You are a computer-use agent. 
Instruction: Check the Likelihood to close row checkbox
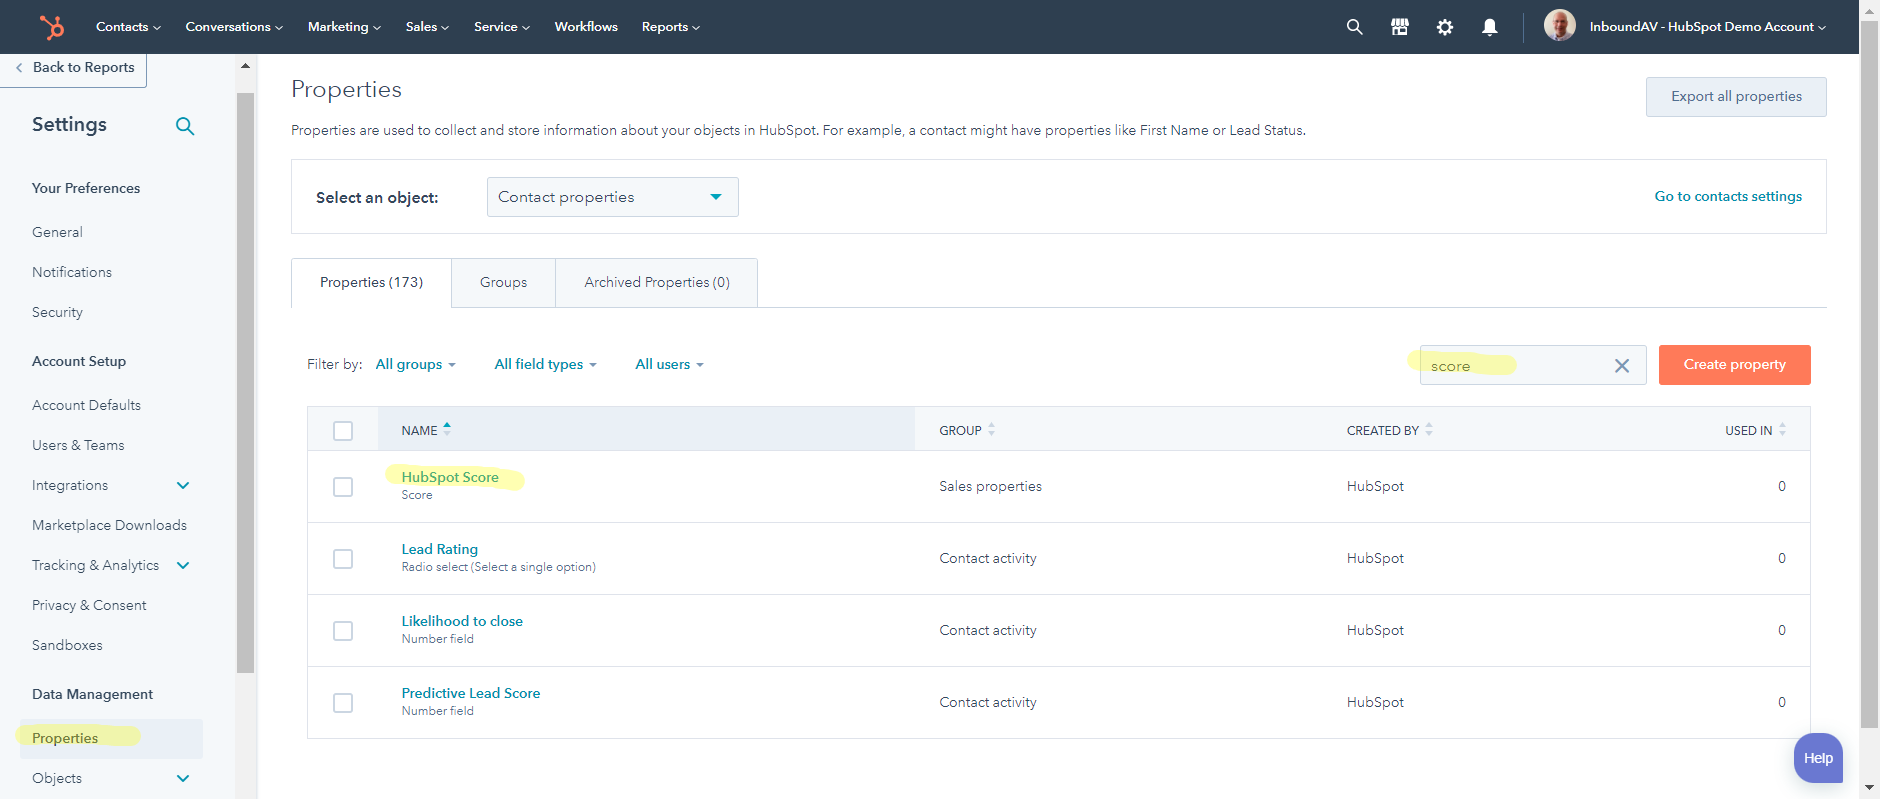point(343,631)
